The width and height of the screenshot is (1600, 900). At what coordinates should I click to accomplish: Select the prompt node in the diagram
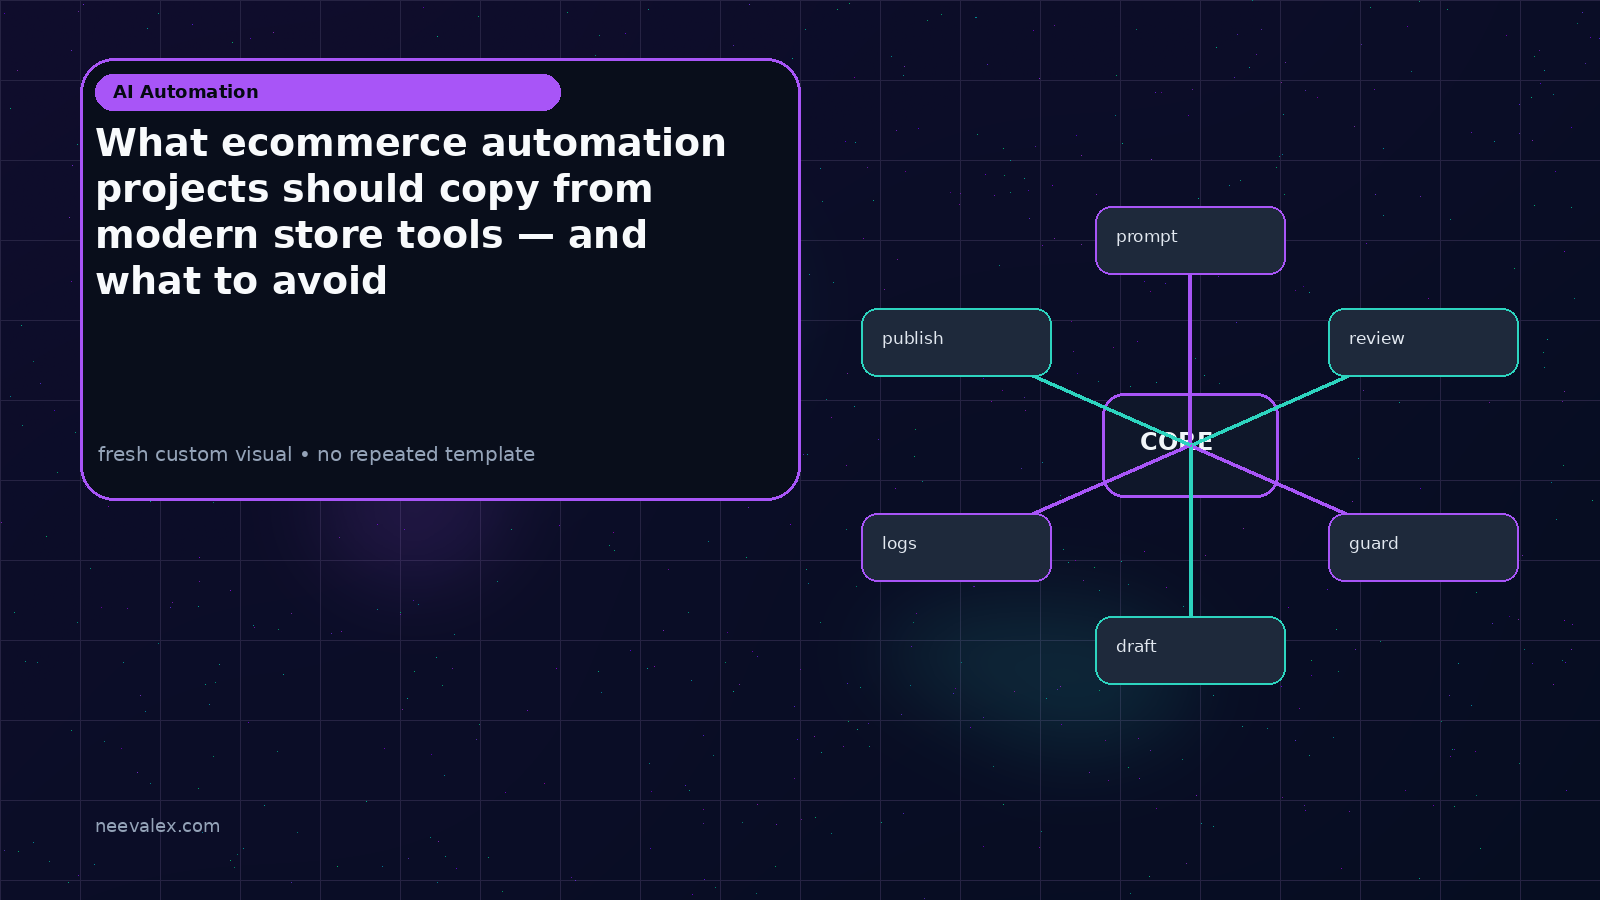point(1190,240)
